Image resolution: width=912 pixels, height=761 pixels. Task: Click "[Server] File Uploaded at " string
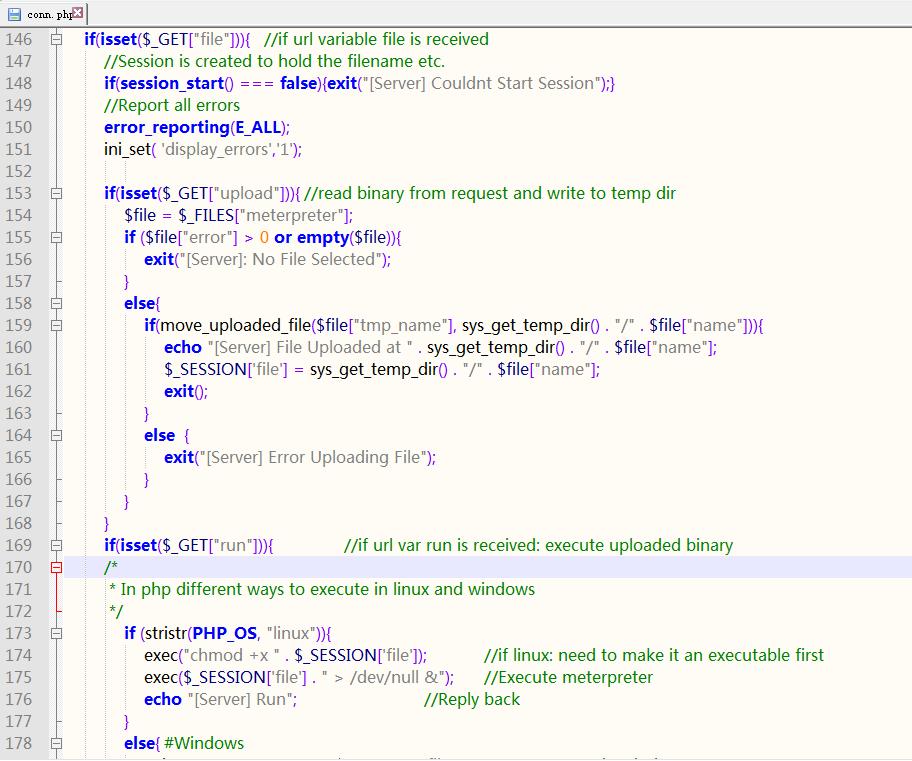click(311, 348)
